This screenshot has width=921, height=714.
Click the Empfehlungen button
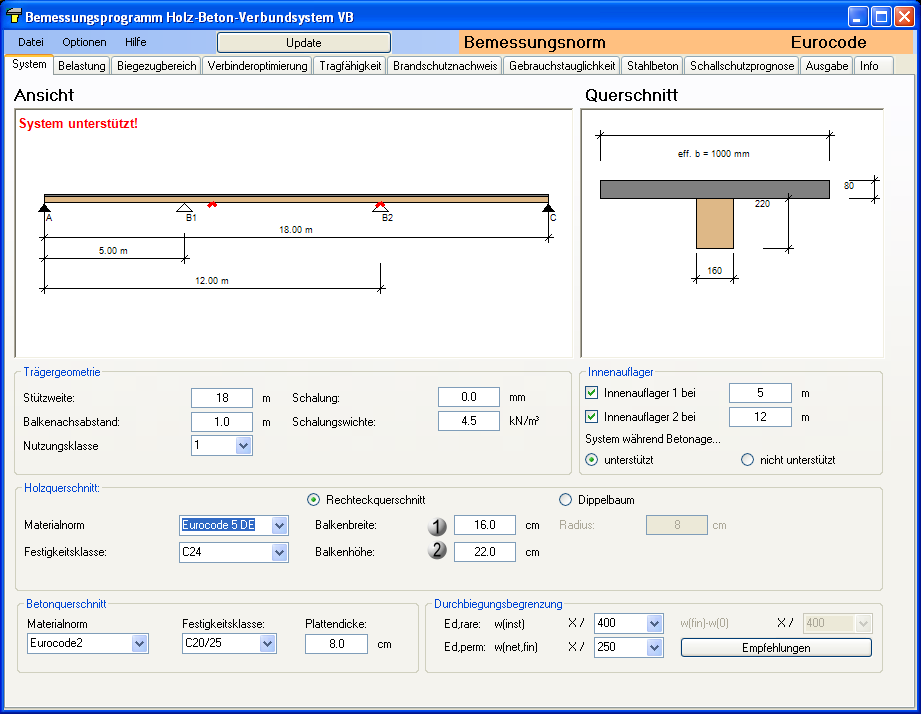[x=776, y=648]
